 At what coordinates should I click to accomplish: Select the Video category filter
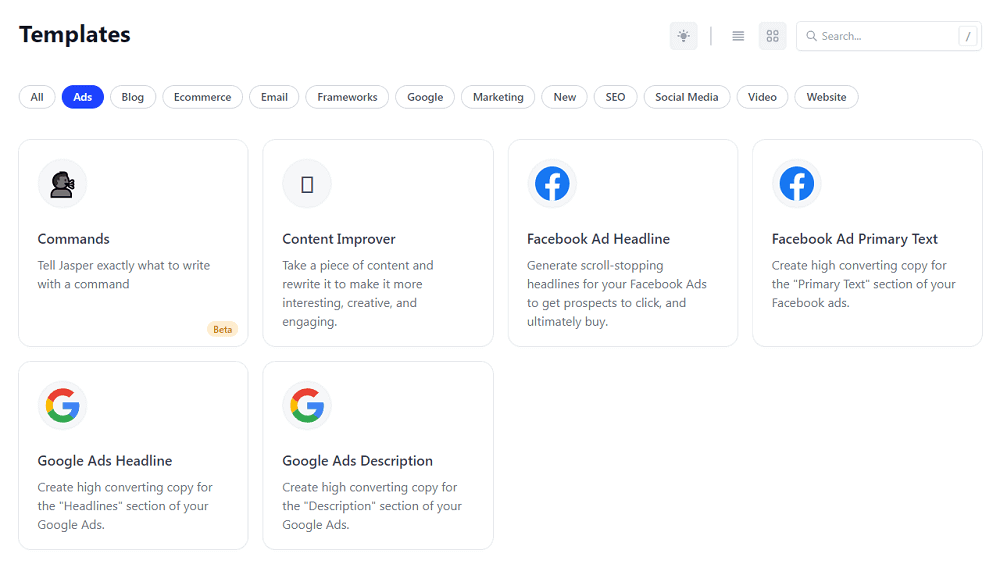762,97
